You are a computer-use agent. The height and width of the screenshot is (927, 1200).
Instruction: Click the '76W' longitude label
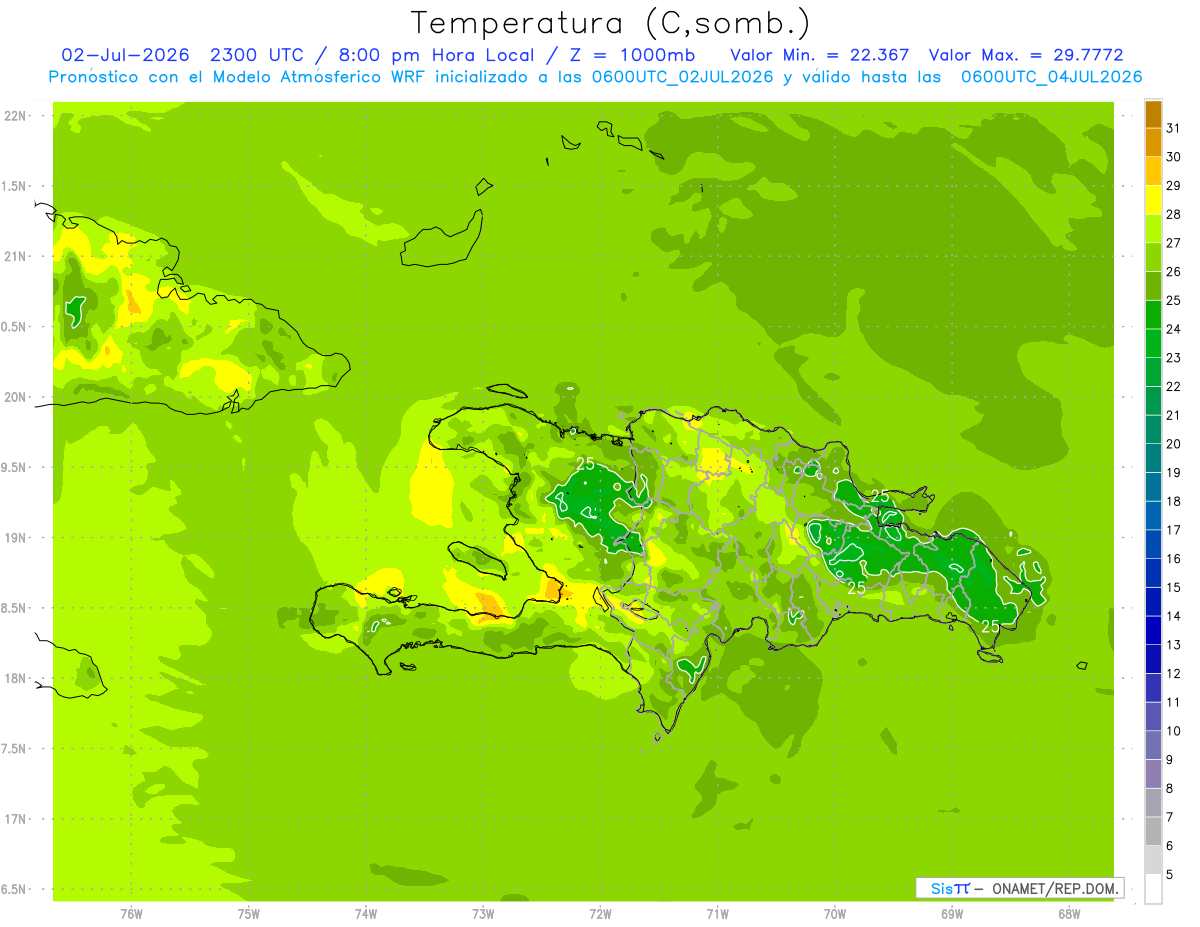pyautogui.click(x=131, y=914)
